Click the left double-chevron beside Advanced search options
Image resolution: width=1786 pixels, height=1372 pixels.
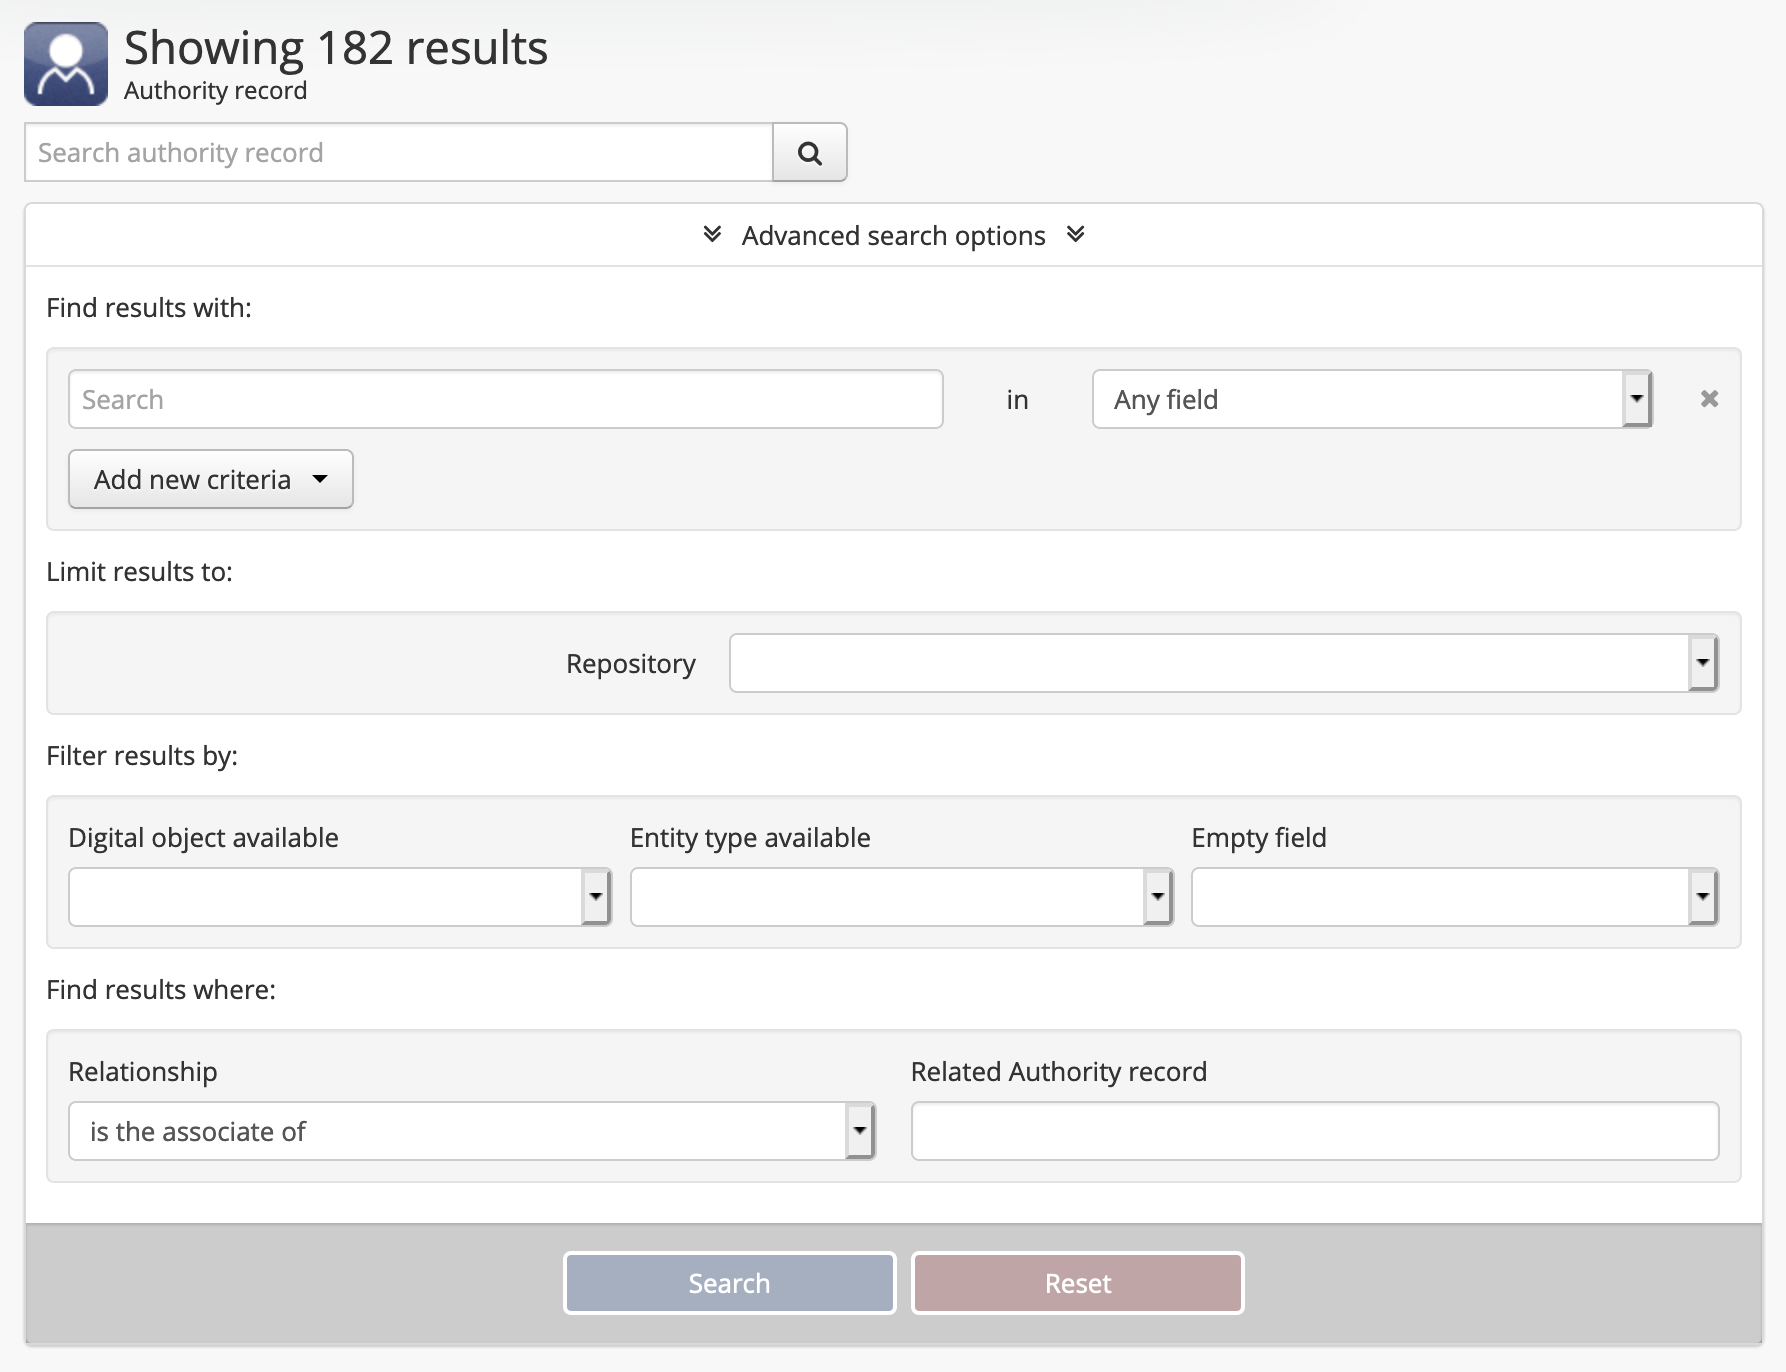(712, 235)
